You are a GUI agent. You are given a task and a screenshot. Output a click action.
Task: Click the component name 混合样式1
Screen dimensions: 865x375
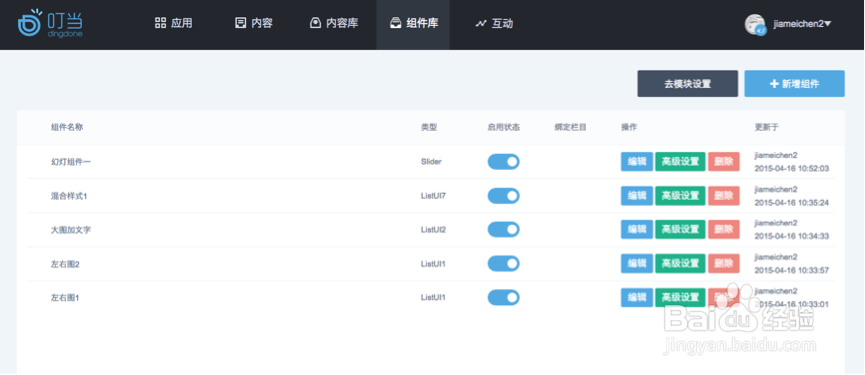69,196
